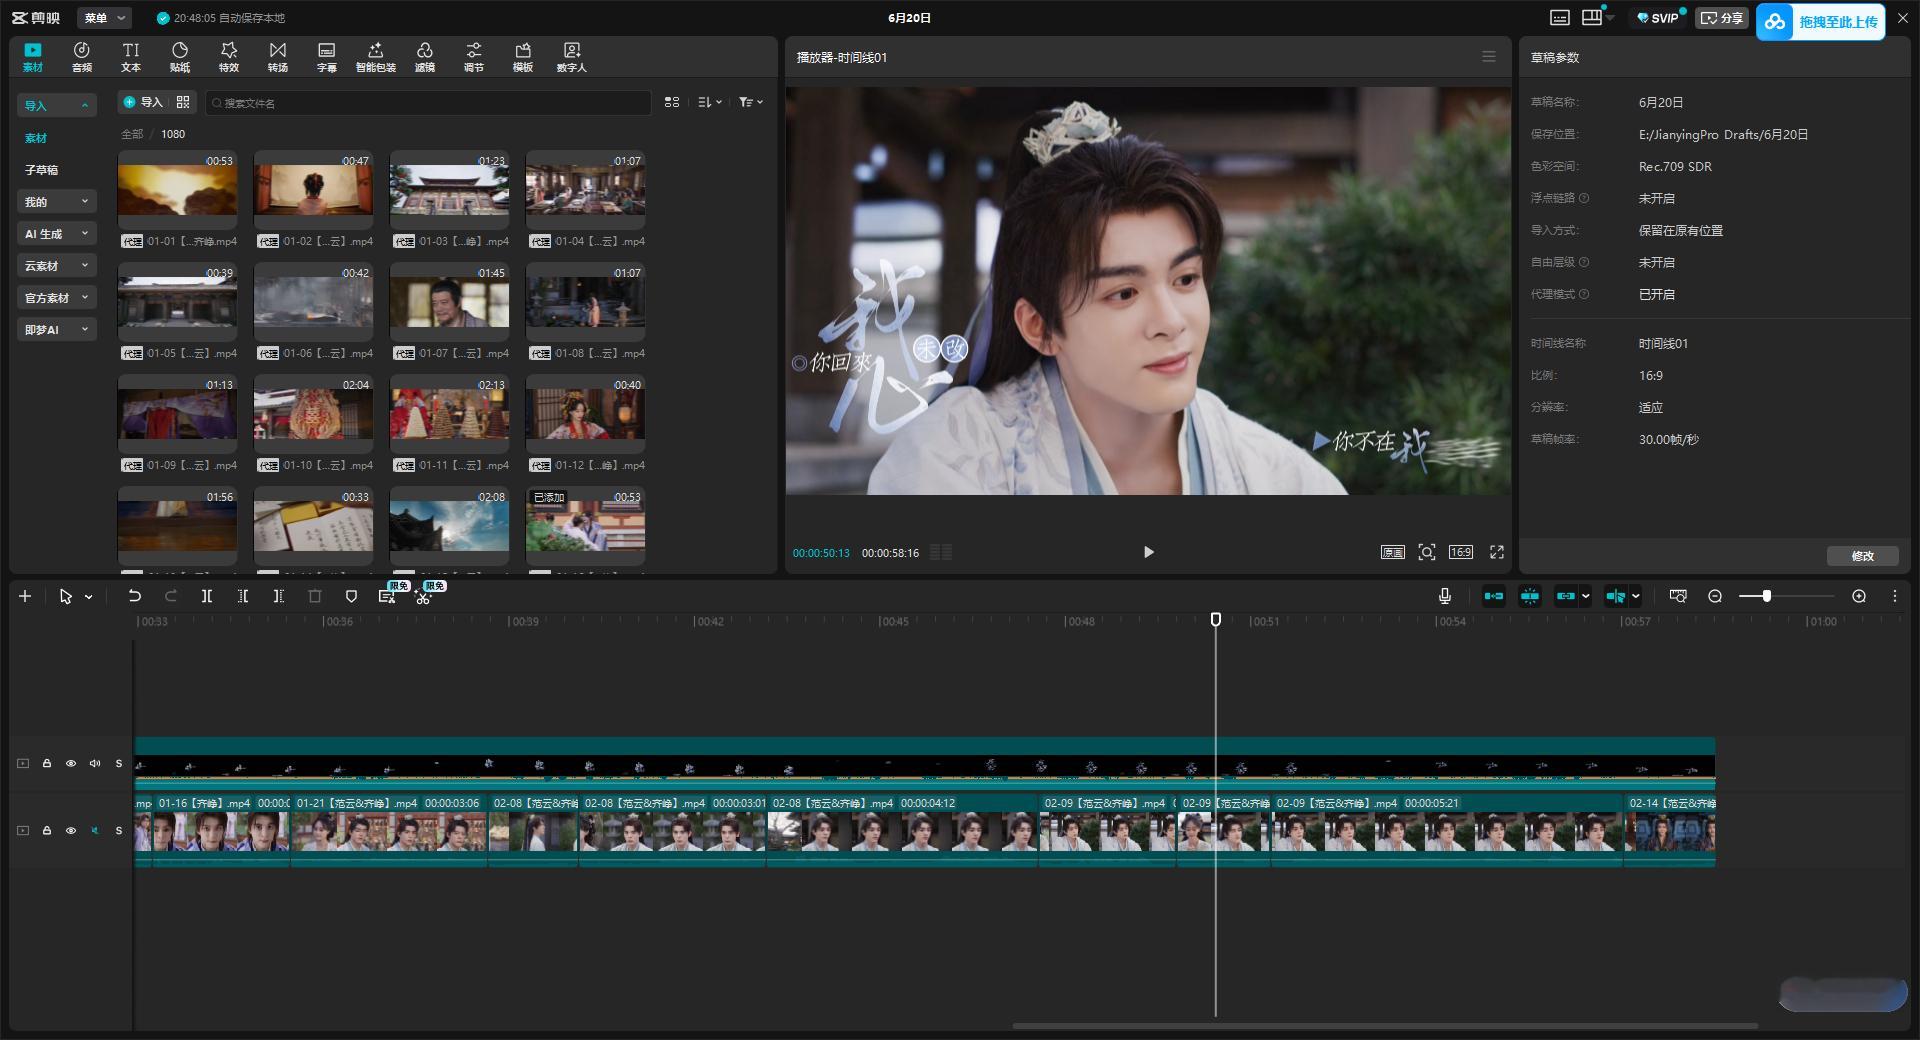Click the 原画 original quality icon in player
This screenshot has width=1920, height=1040.
coord(1393,552)
